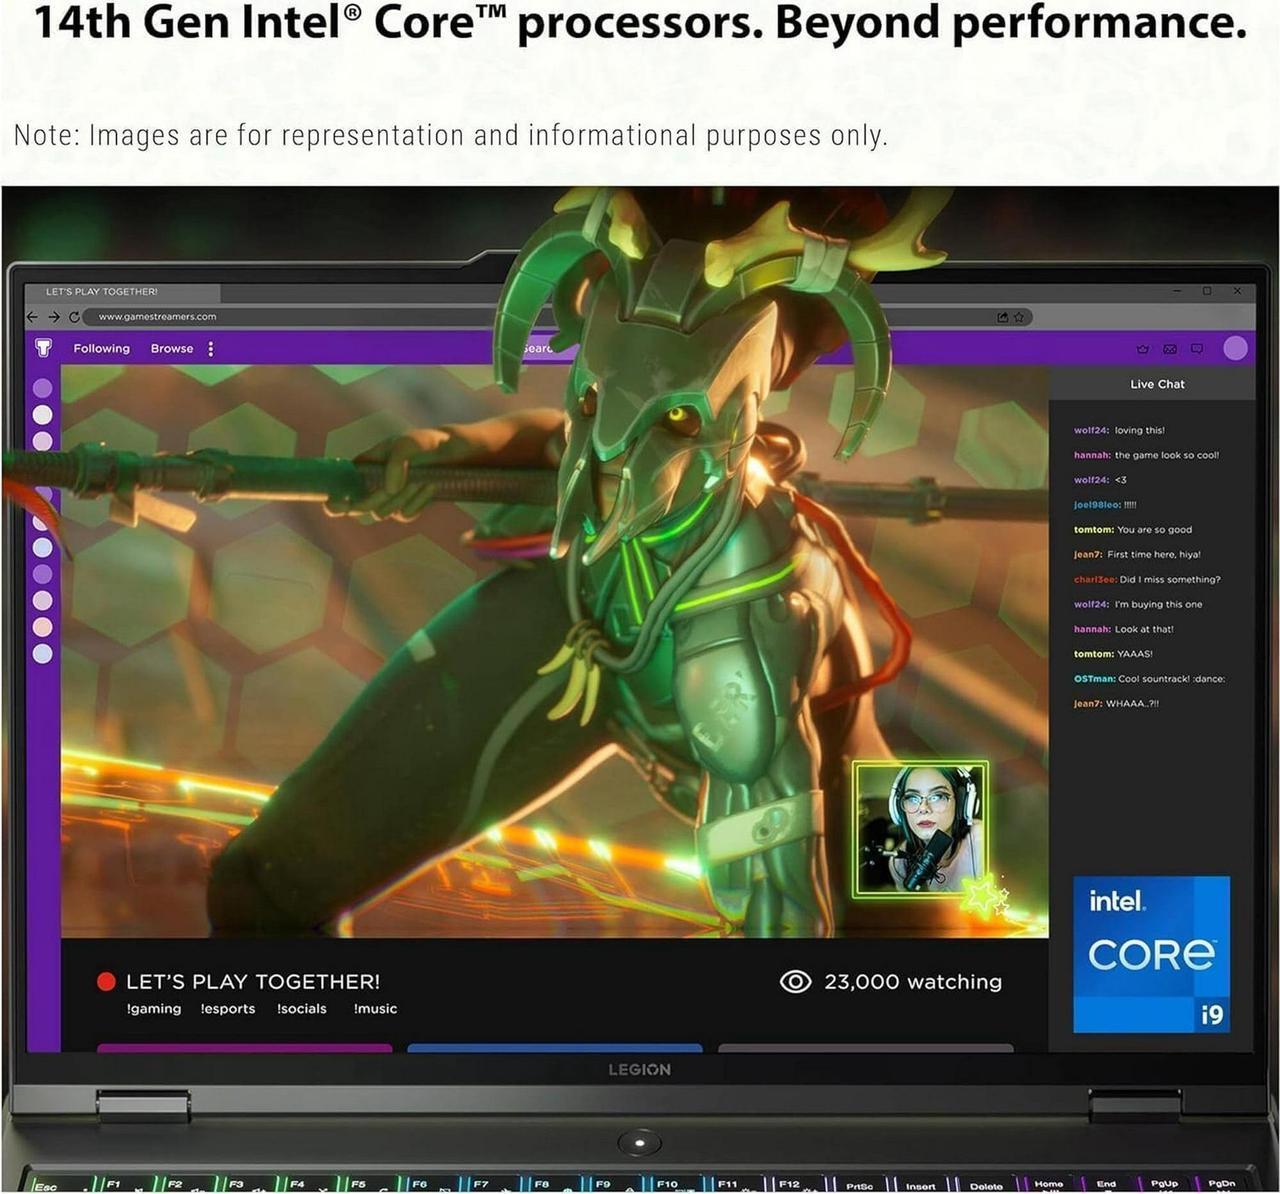Minimize the browser window
The width and height of the screenshot is (1280, 1194).
click(x=1177, y=291)
